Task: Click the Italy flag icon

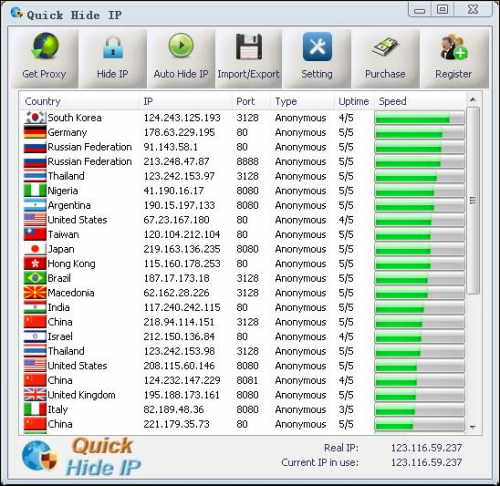Action: click(x=35, y=409)
